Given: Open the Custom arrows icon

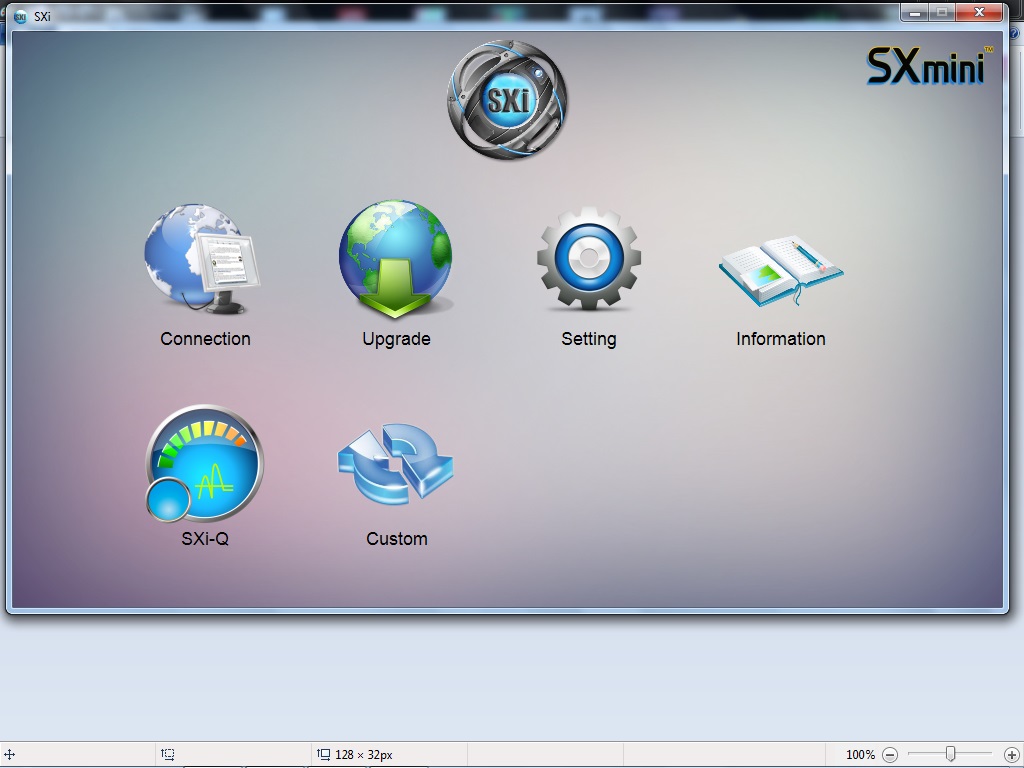Looking at the screenshot, I should click(x=396, y=464).
